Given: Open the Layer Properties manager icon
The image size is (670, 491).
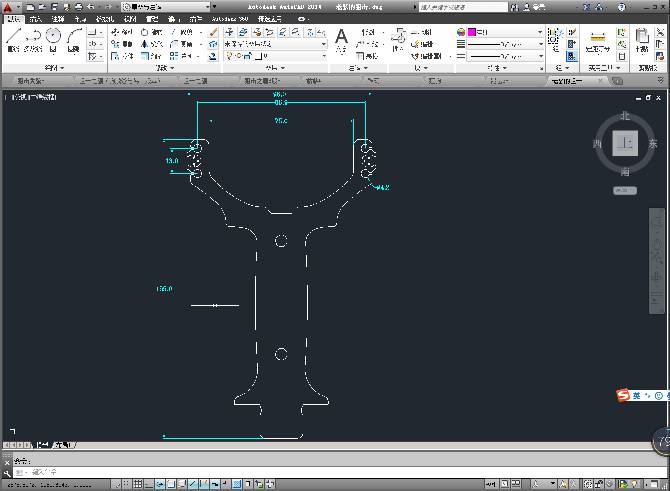Looking at the screenshot, I should [x=229, y=32].
